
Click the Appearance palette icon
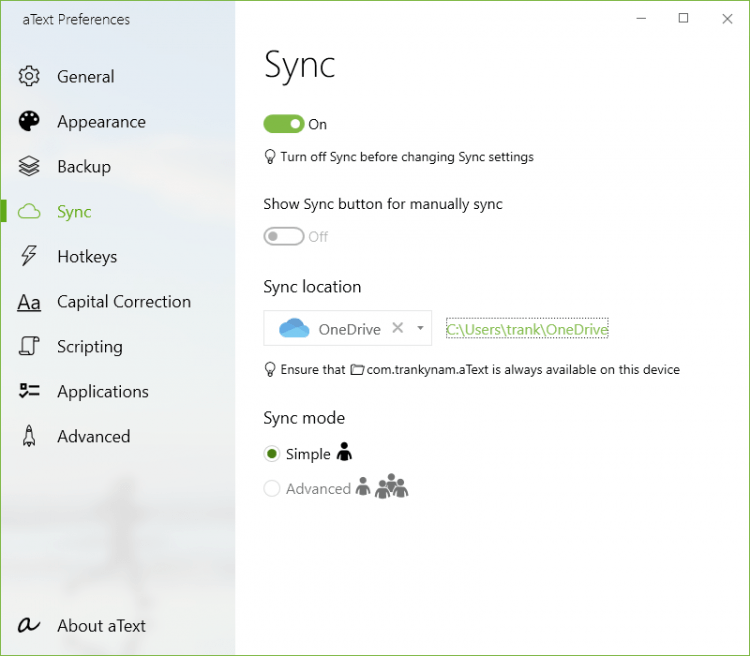pyautogui.click(x=29, y=122)
